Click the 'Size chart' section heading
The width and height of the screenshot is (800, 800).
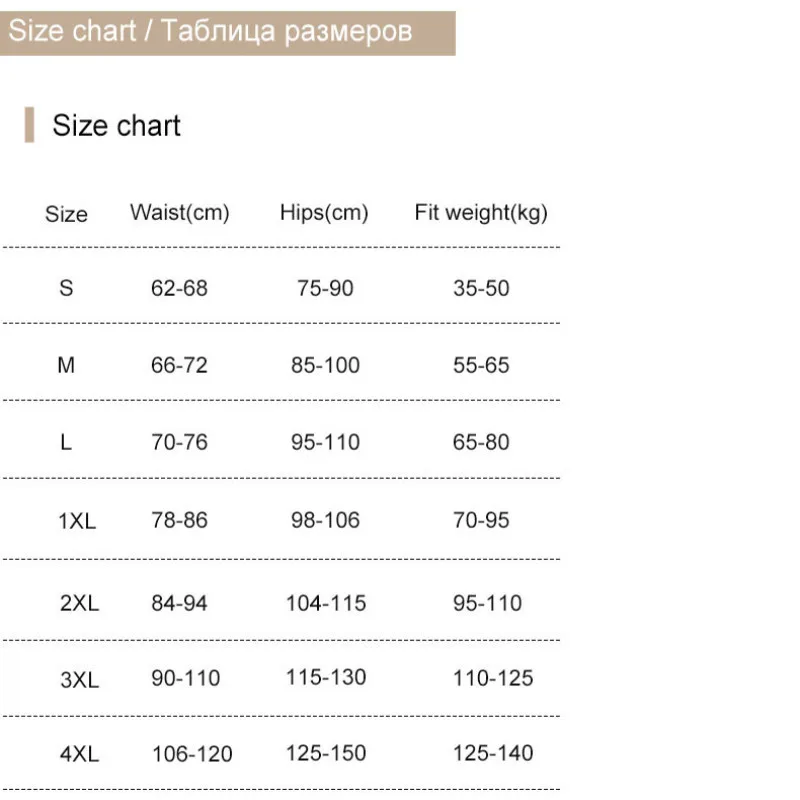click(116, 126)
